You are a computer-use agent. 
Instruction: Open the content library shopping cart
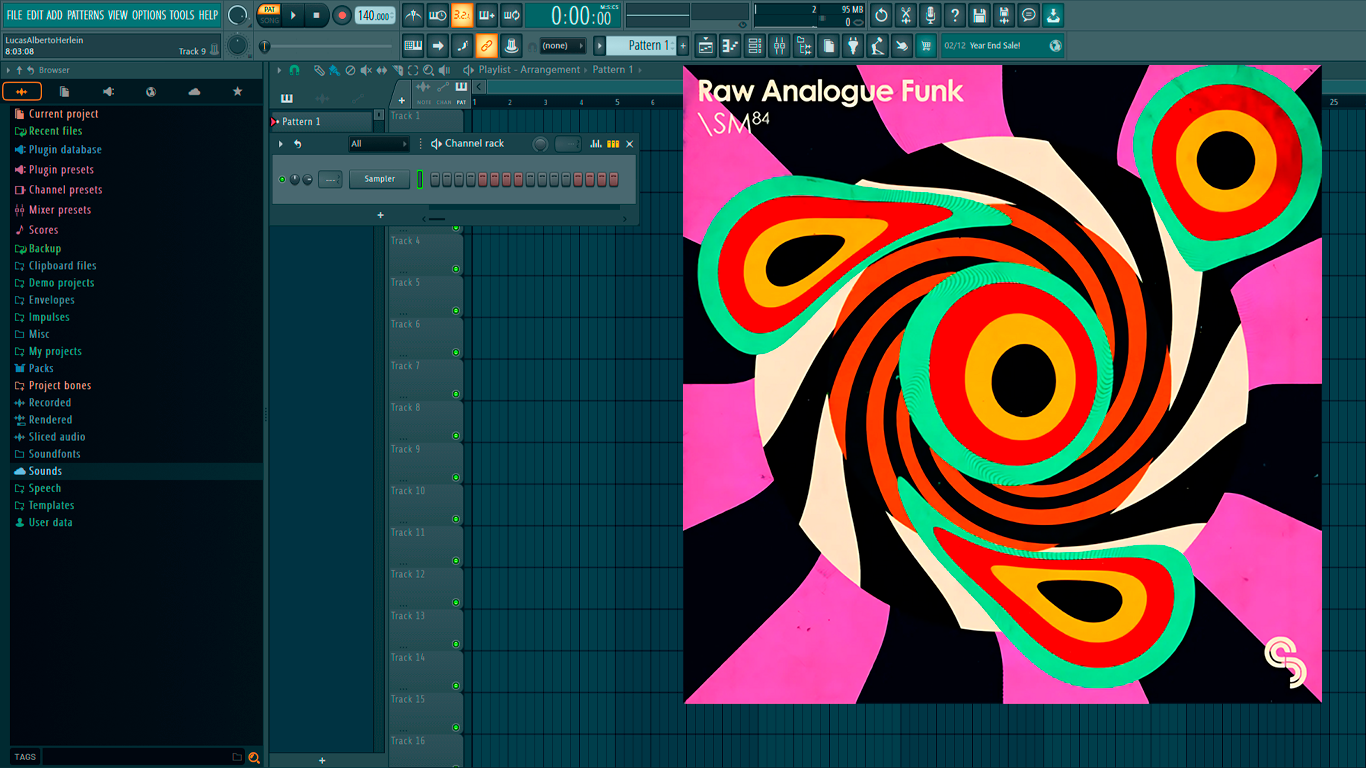coord(926,45)
